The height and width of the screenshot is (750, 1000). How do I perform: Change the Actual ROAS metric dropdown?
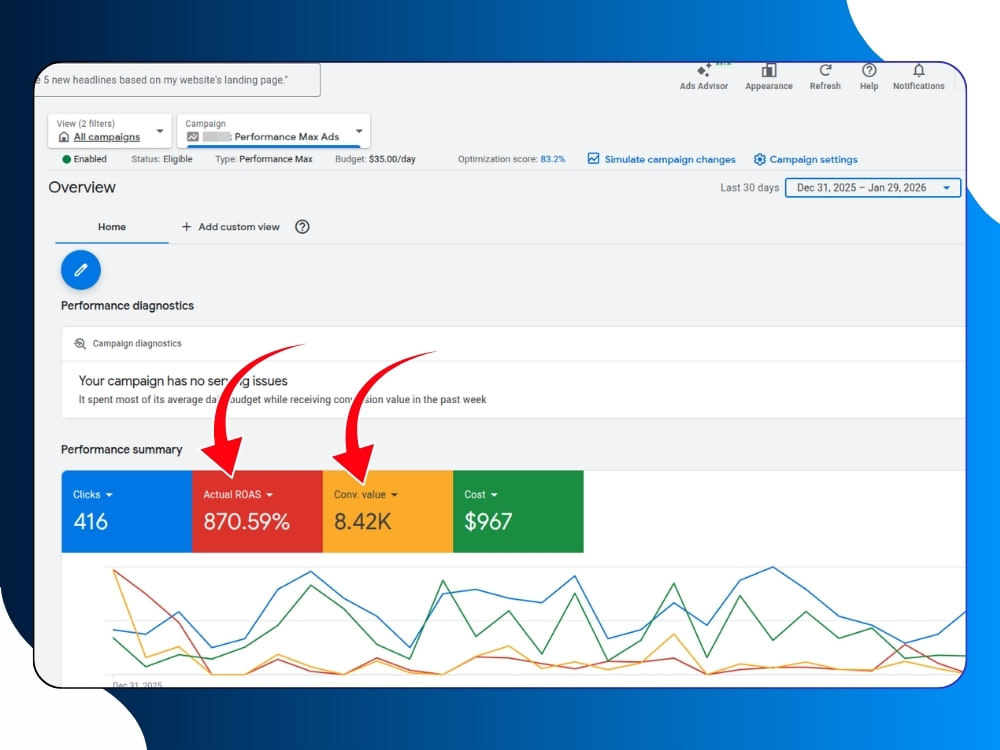269,495
